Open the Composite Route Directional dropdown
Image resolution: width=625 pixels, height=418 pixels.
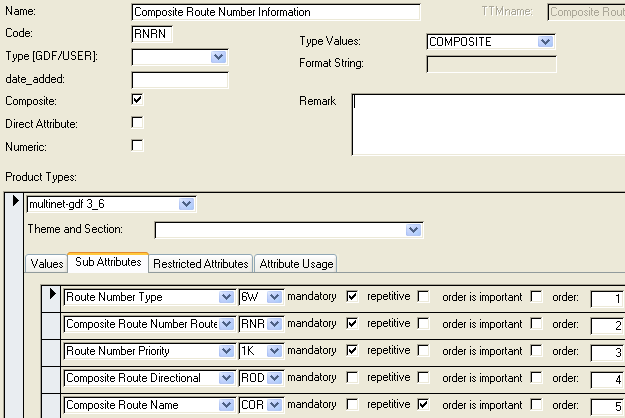pyautogui.click(x=226, y=378)
